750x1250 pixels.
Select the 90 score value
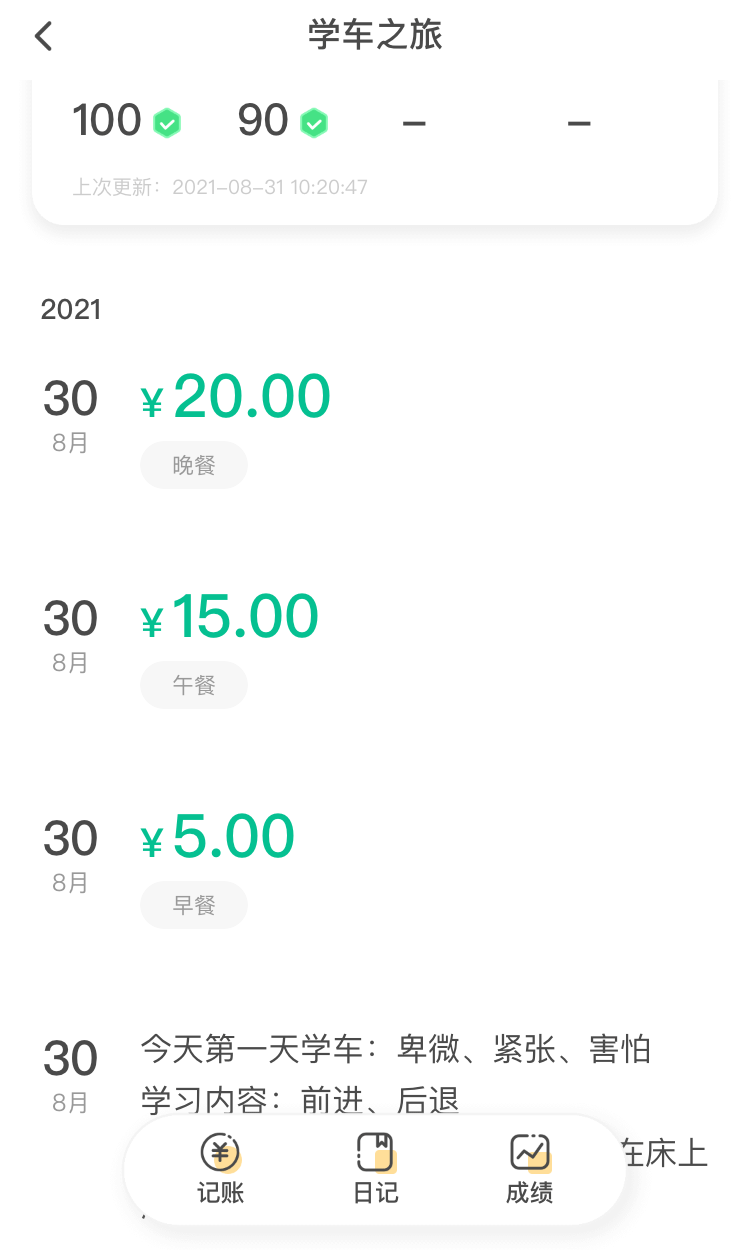point(263,121)
